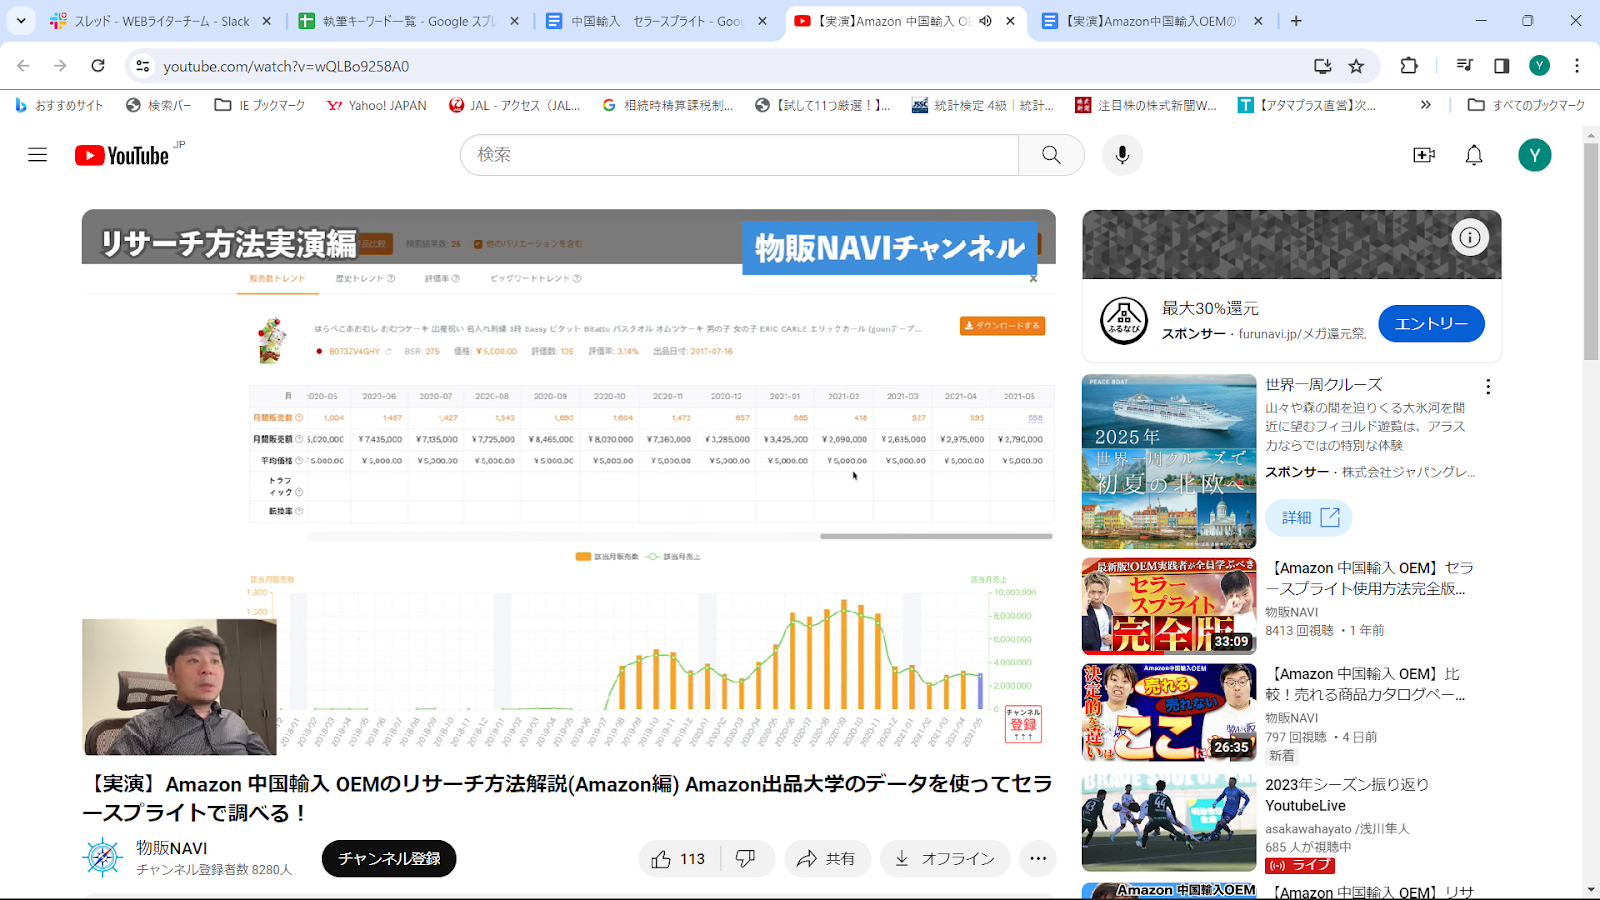Open Chrome three-dot menu
Image resolution: width=1600 pixels, height=900 pixels.
(1577, 66)
